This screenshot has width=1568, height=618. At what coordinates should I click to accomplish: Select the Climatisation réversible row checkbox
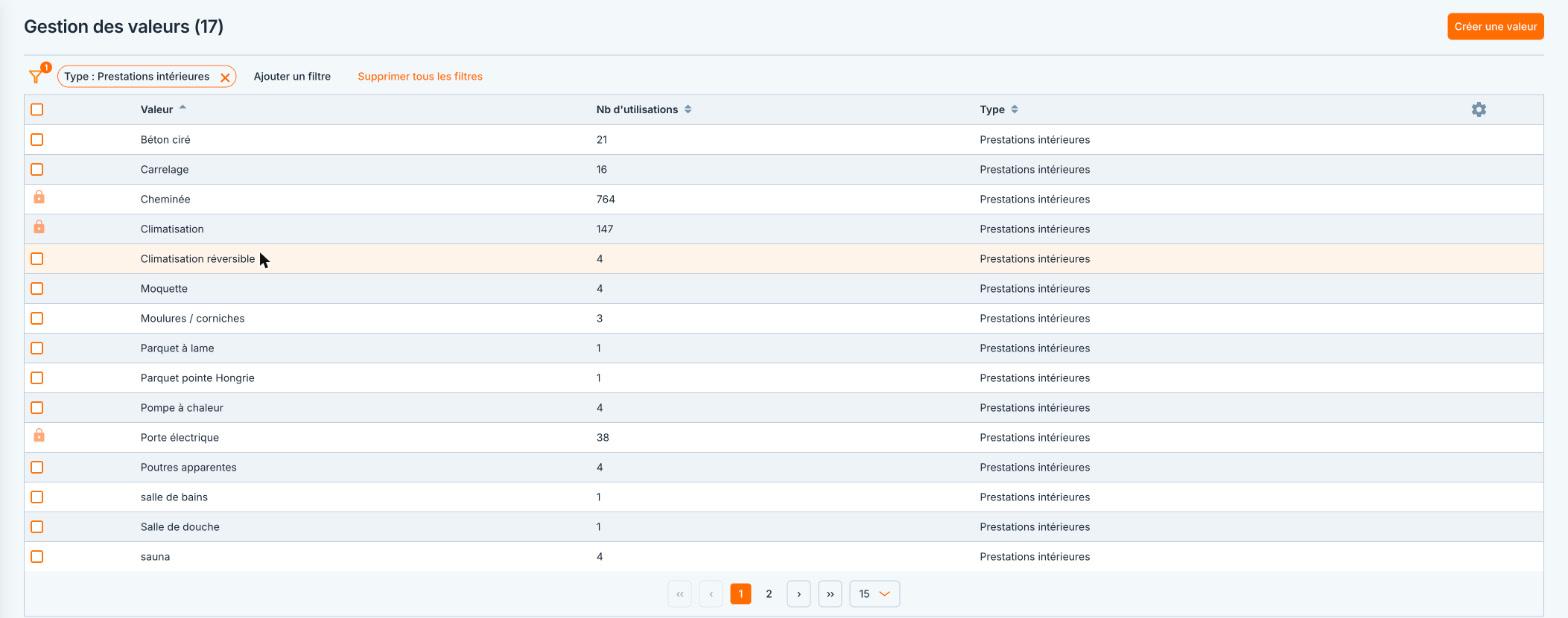(37, 258)
